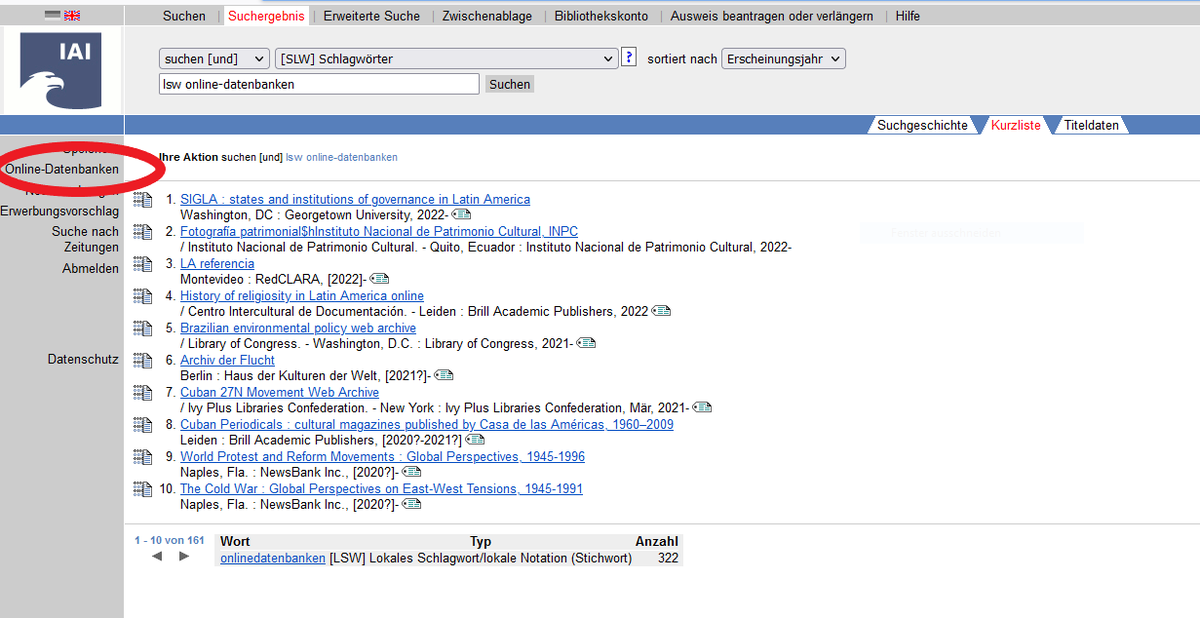Screen dimensions: 1200x618
Task: Open Bibliothekskonto in top menu
Action: (x=601, y=16)
